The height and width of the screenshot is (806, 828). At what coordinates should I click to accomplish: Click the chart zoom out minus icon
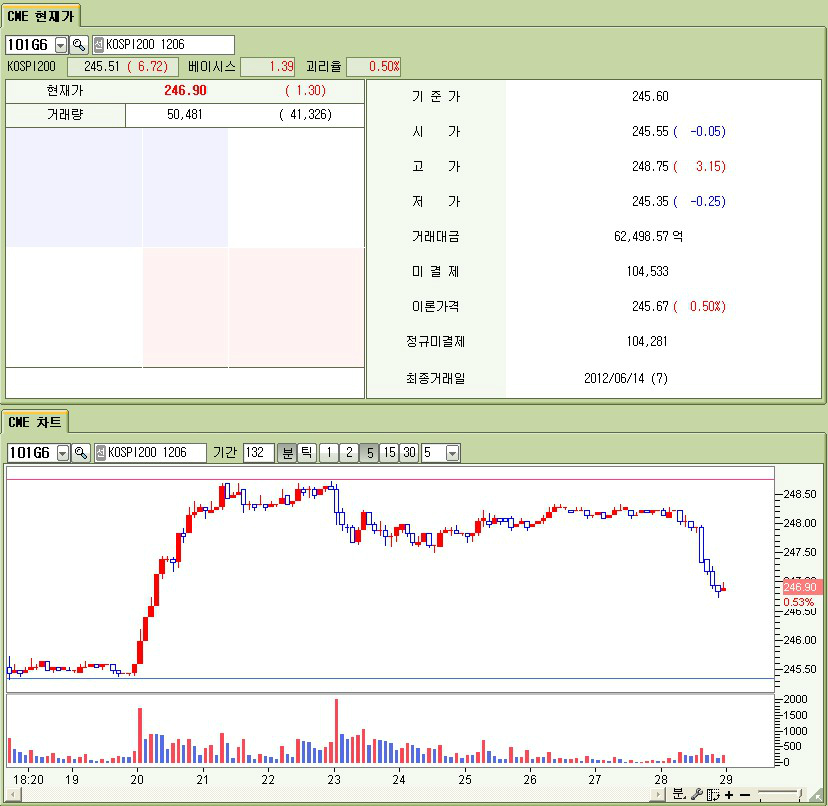[x=744, y=794]
